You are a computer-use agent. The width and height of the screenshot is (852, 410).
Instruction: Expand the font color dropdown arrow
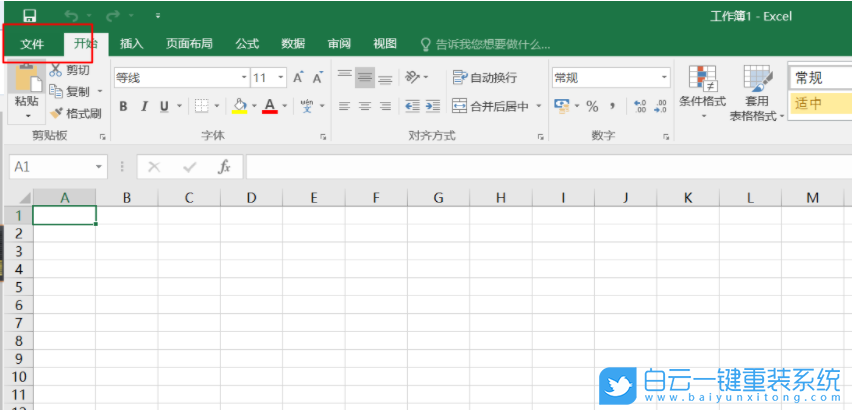[284, 106]
